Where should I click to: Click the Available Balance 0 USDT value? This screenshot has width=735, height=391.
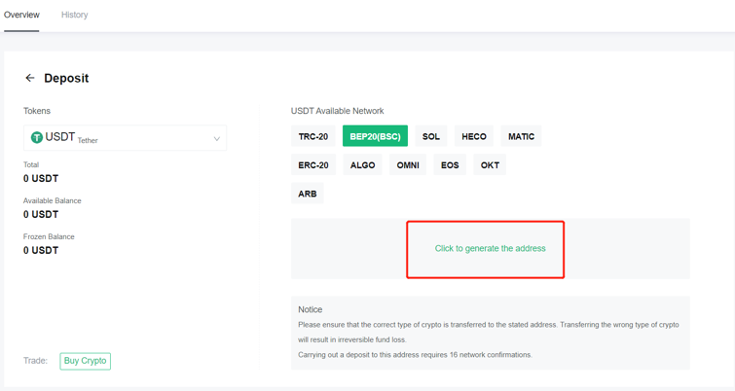pos(41,214)
